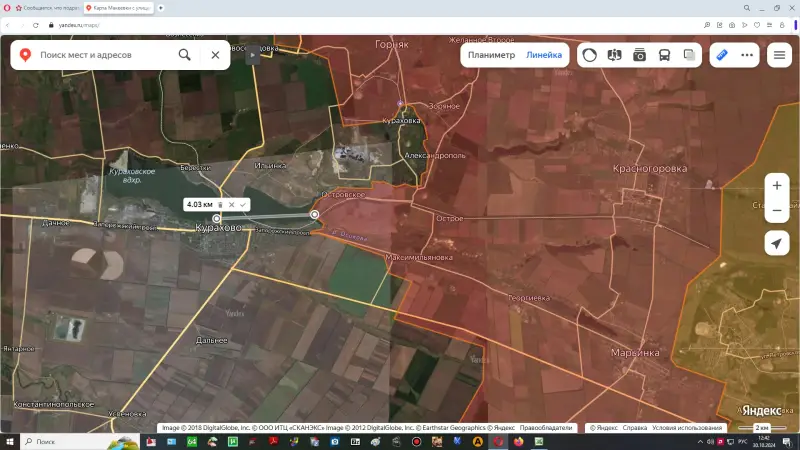The width and height of the screenshot is (800, 450).
Task: Open the Условия использования link
Action: pos(687,427)
